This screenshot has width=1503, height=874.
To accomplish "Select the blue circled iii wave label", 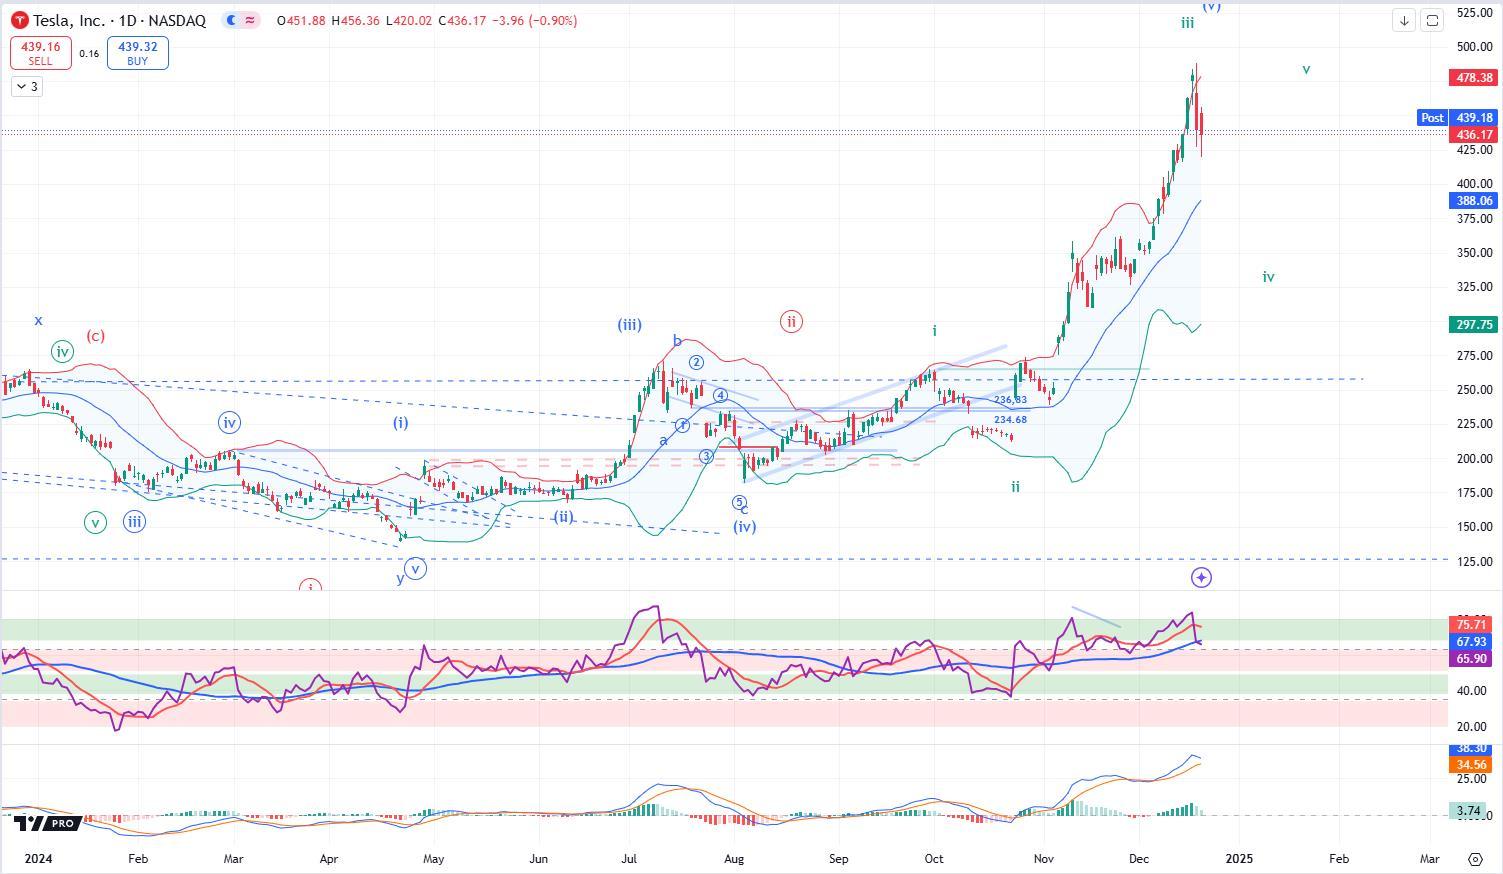I will (x=134, y=521).
